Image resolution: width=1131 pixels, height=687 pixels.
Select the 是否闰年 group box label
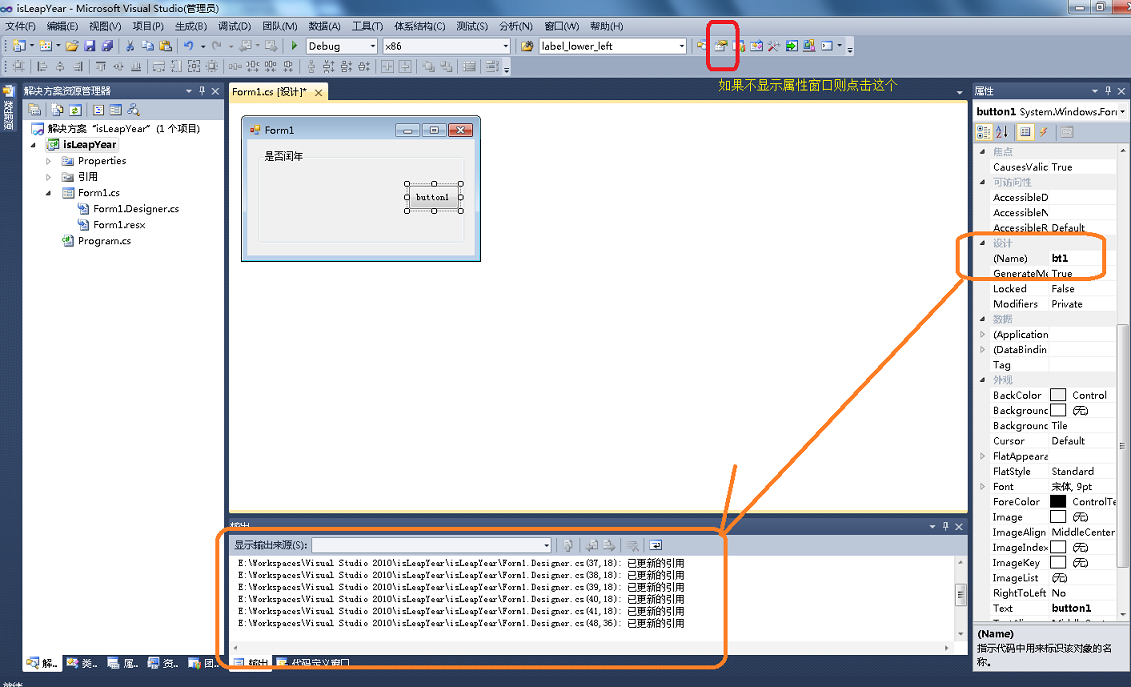283,156
